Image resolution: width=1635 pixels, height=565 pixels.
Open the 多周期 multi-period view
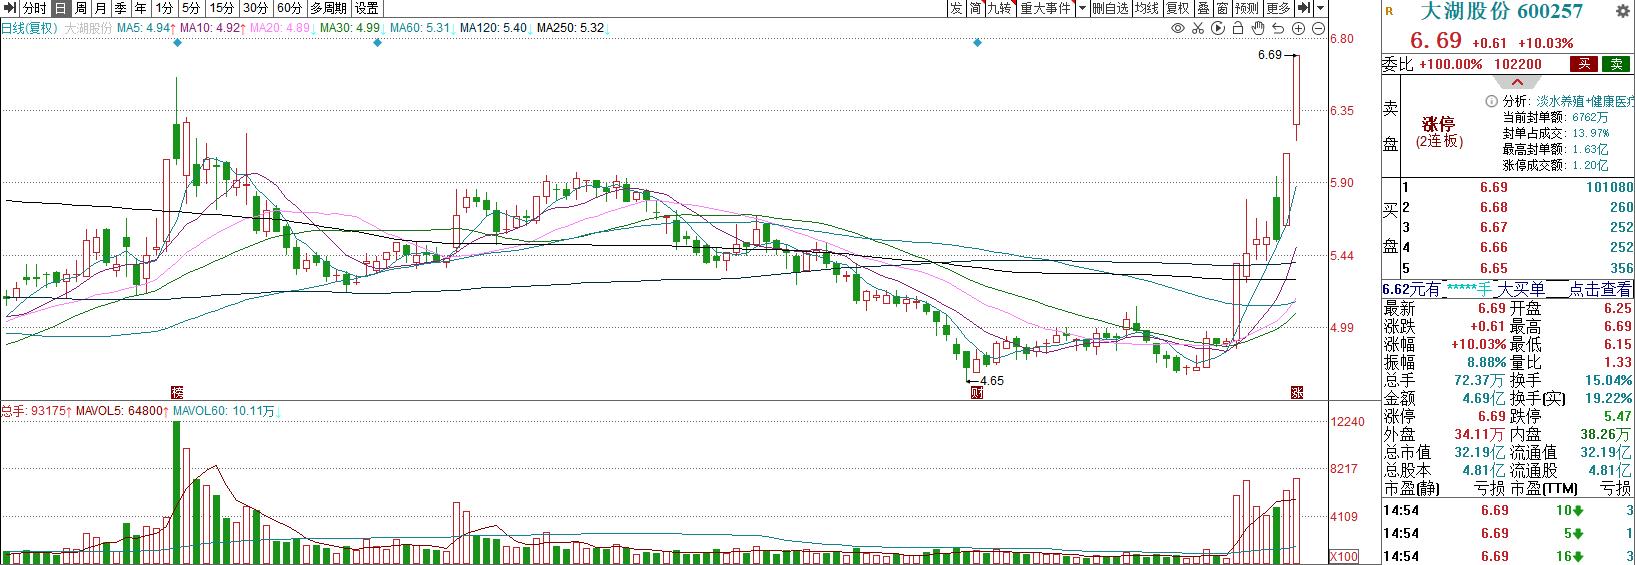pos(329,8)
